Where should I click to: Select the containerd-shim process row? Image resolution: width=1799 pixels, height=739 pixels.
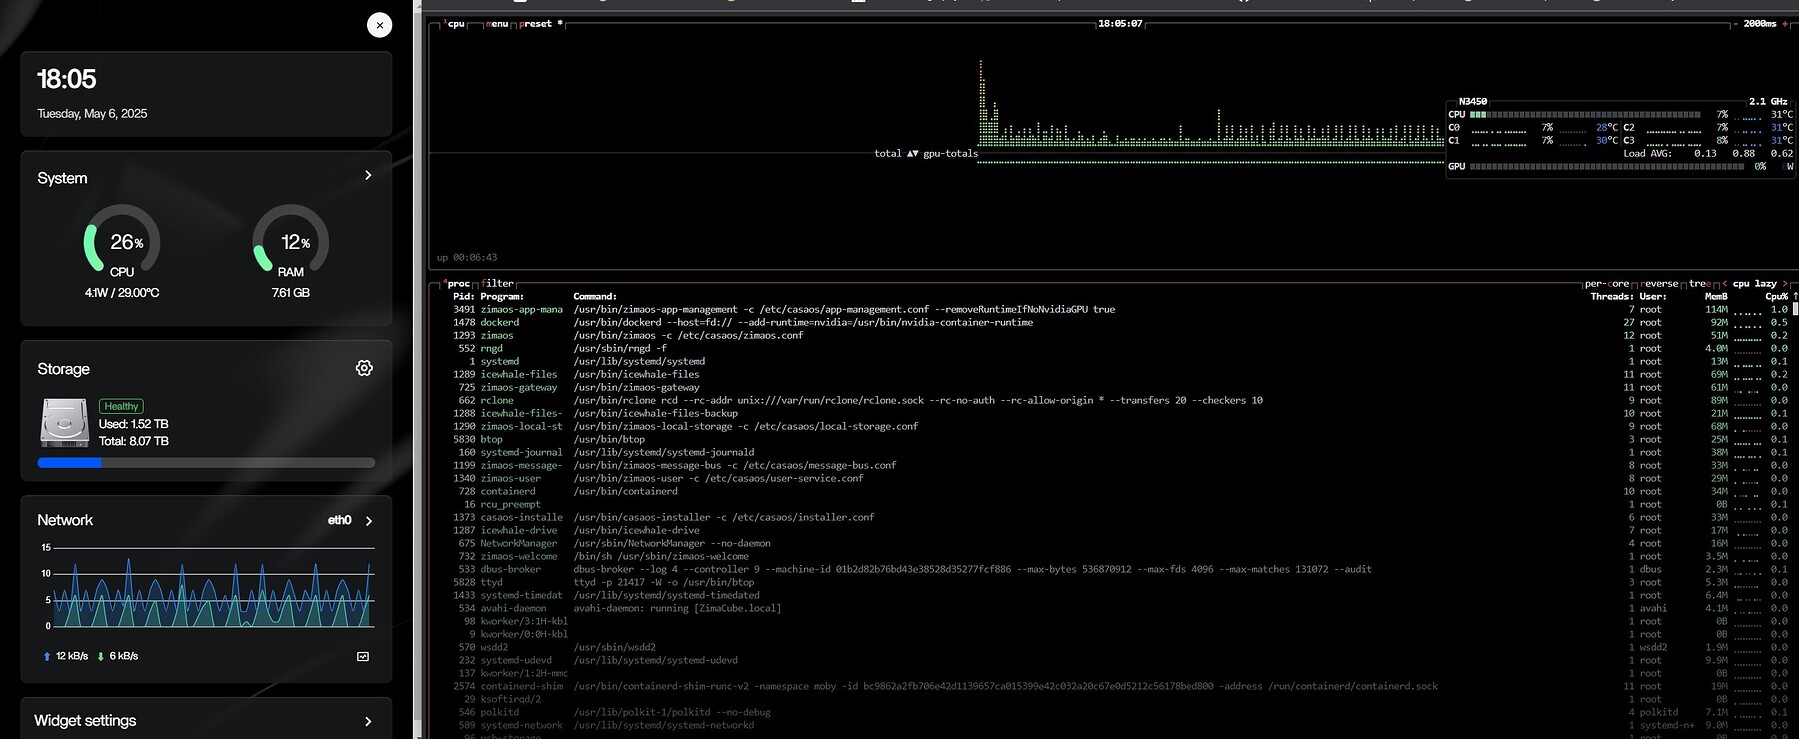coord(1112,687)
